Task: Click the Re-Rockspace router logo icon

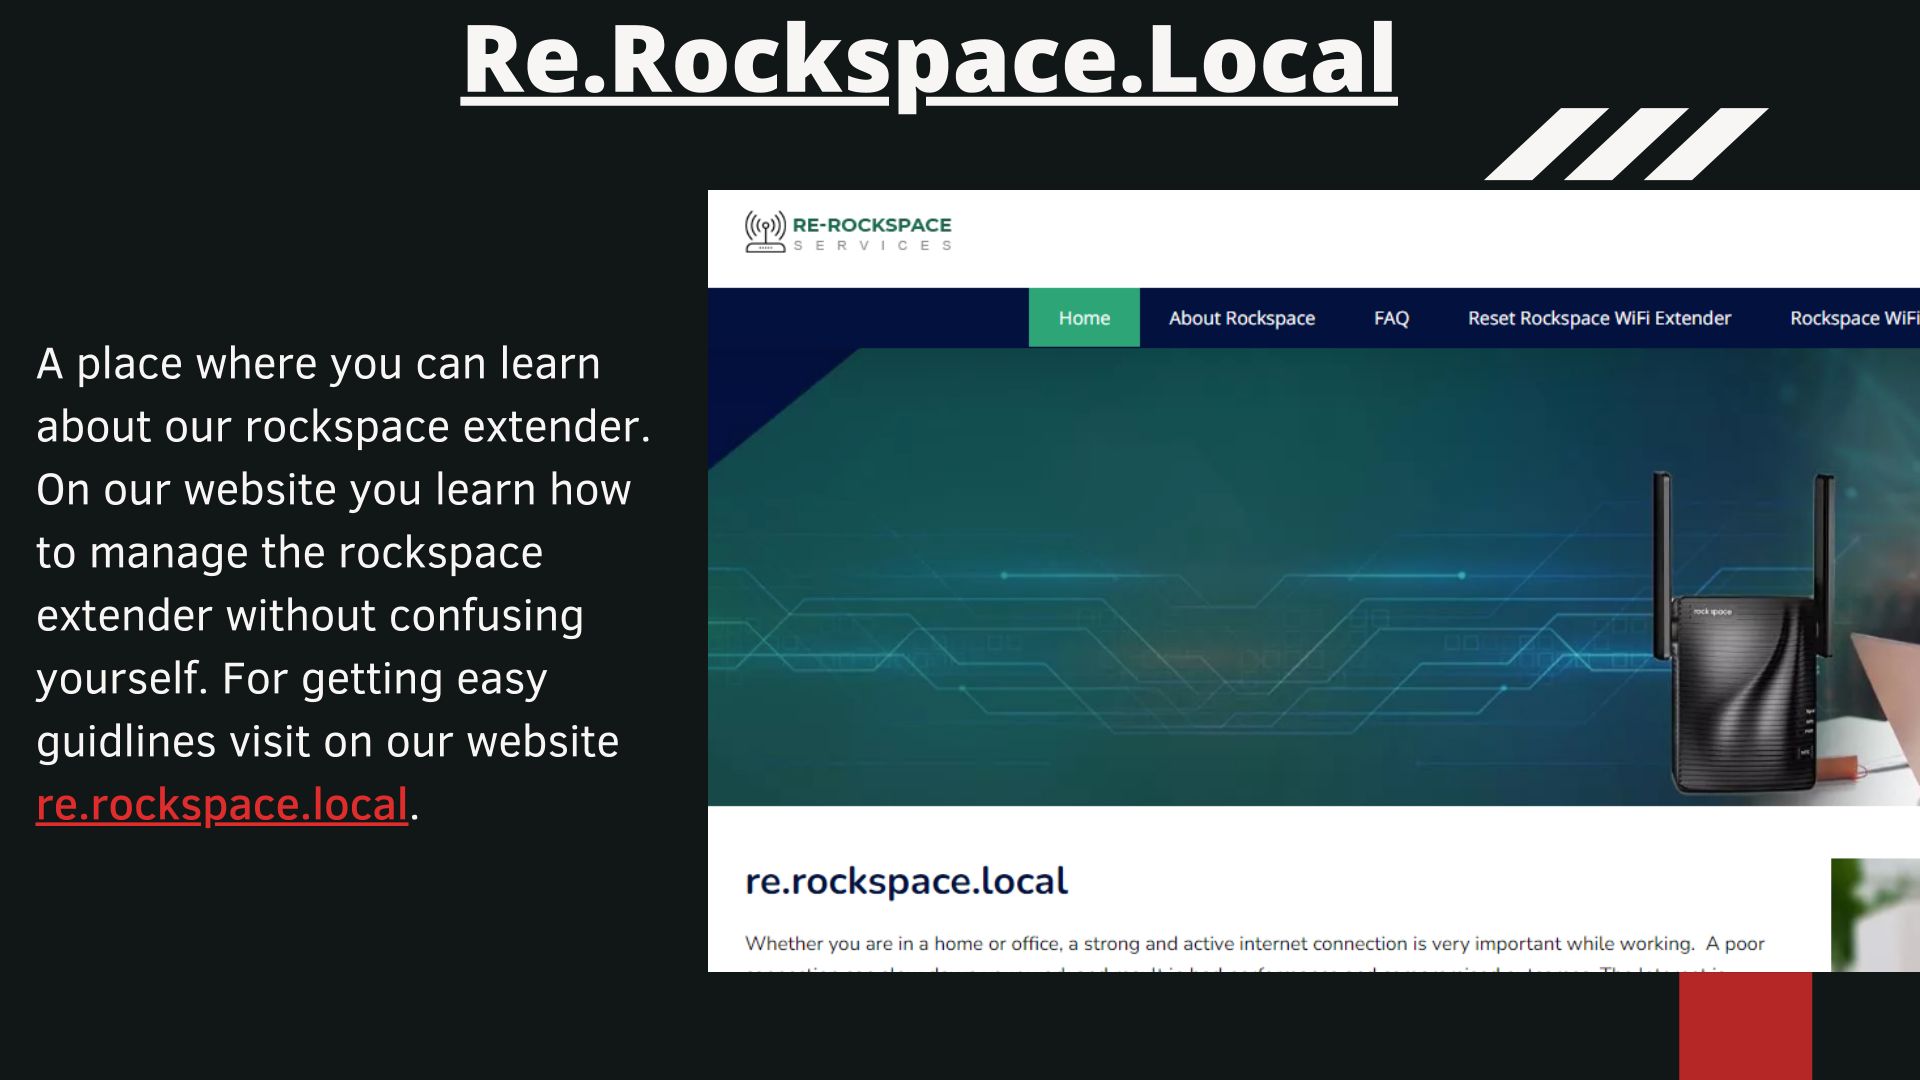Action: point(765,232)
